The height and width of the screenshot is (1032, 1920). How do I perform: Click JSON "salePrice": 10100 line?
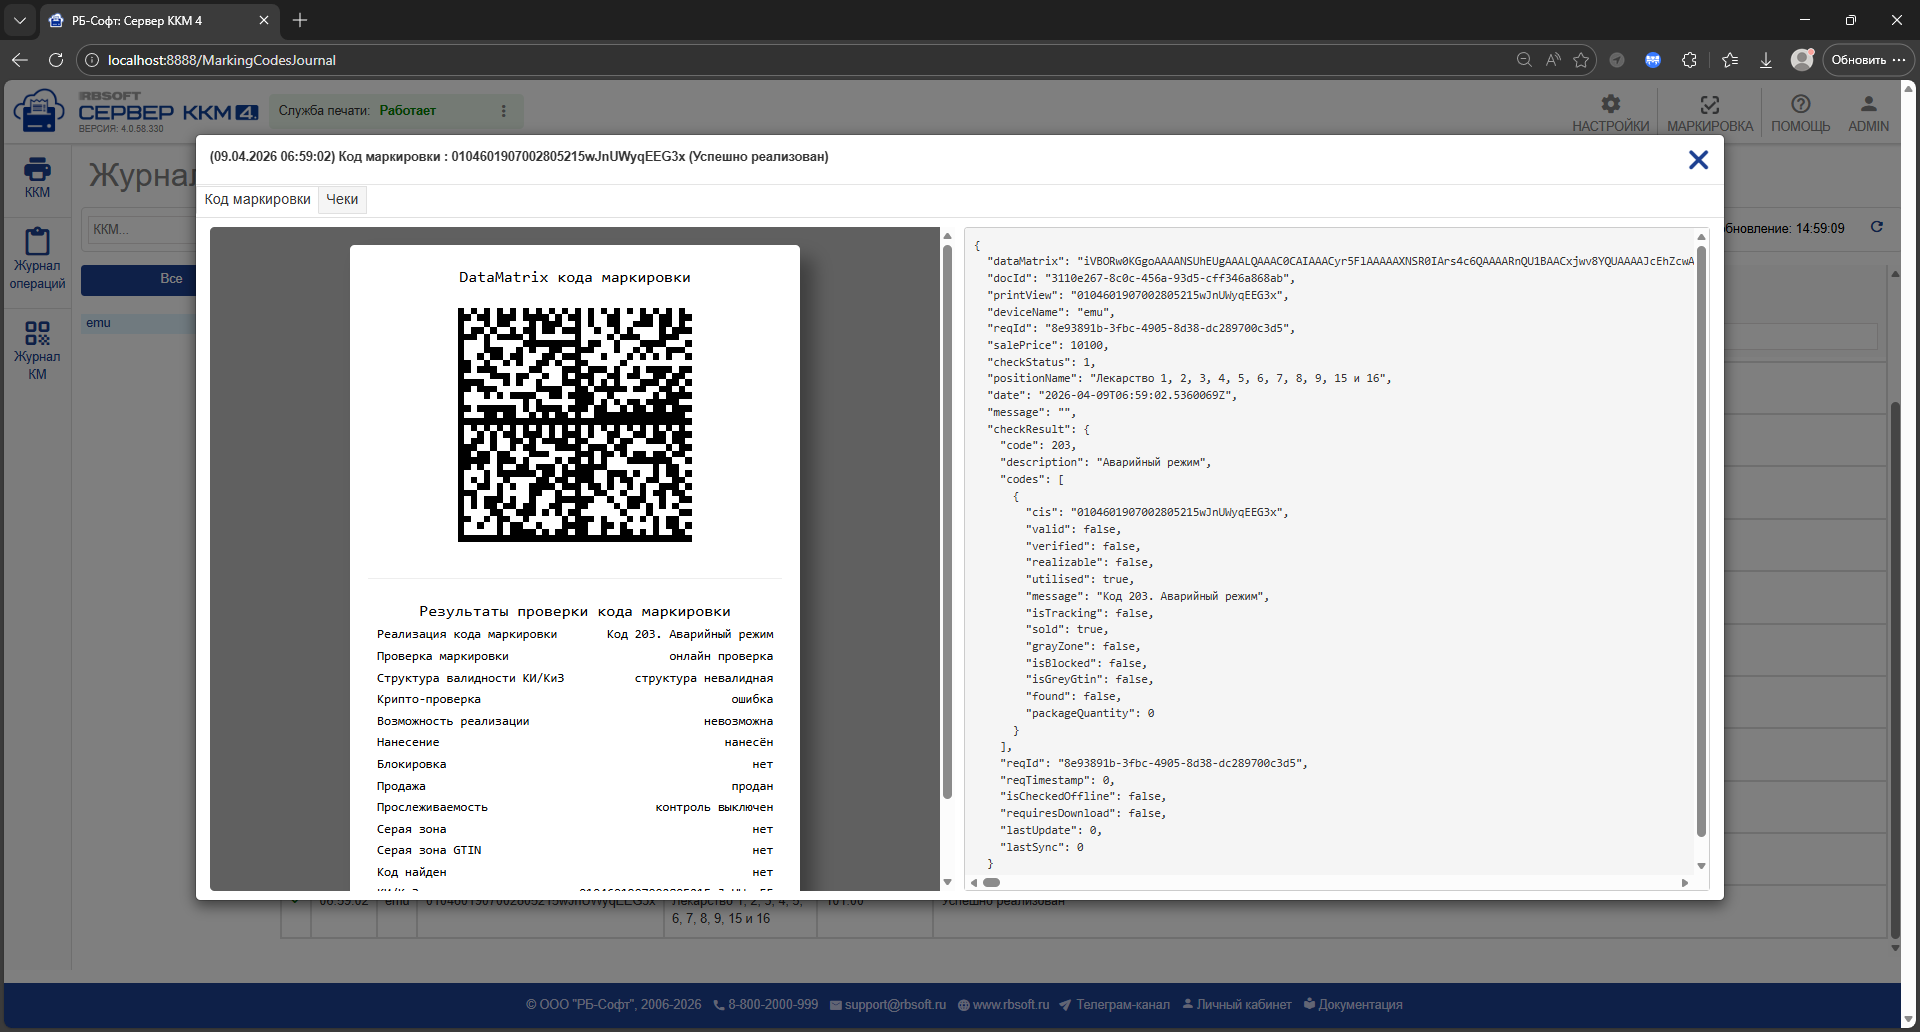pos(1048,345)
